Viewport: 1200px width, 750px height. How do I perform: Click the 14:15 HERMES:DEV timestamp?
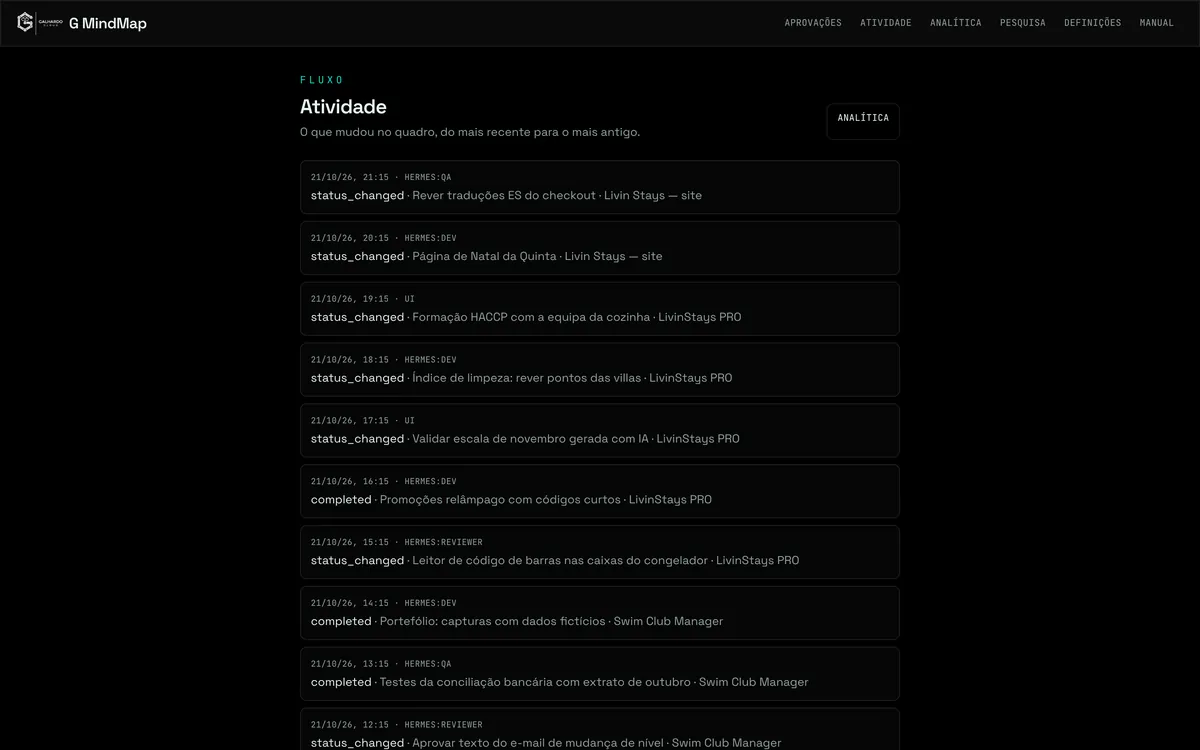(384, 604)
